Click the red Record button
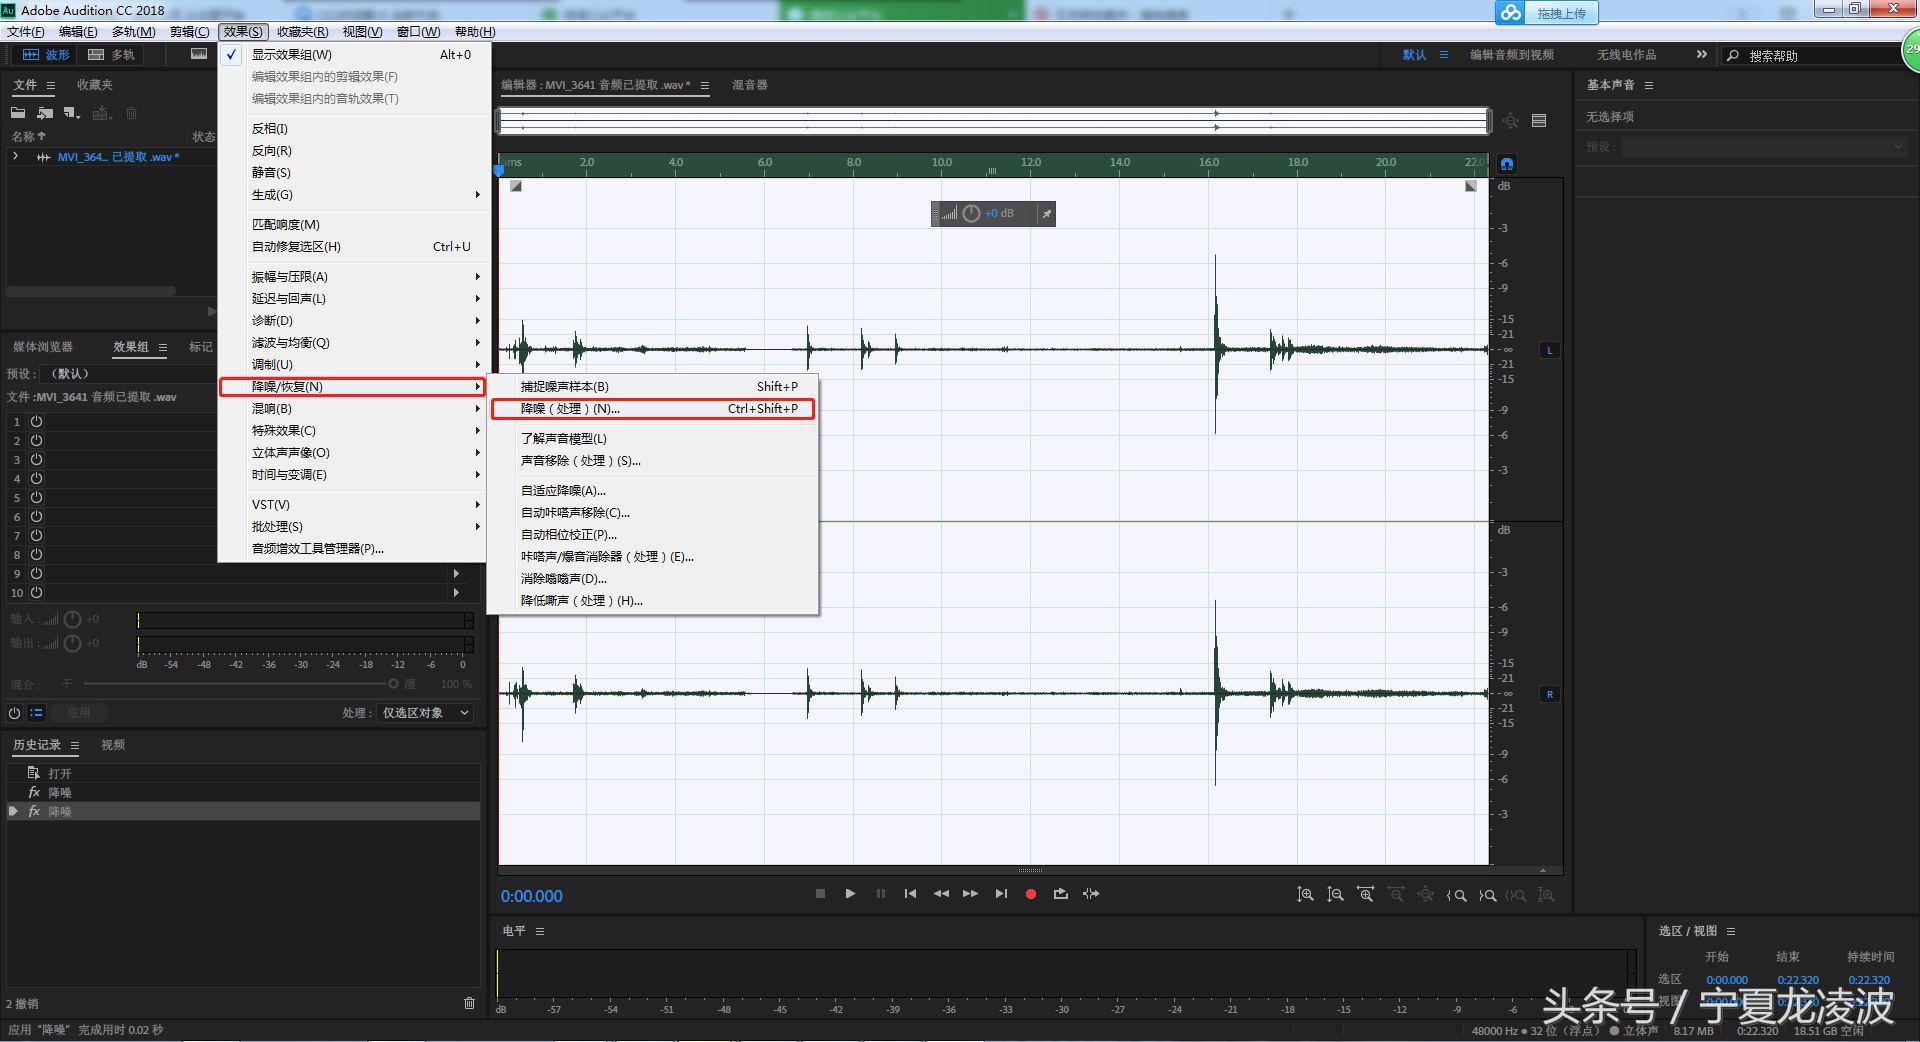The width and height of the screenshot is (1920, 1042). (1030, 894)
